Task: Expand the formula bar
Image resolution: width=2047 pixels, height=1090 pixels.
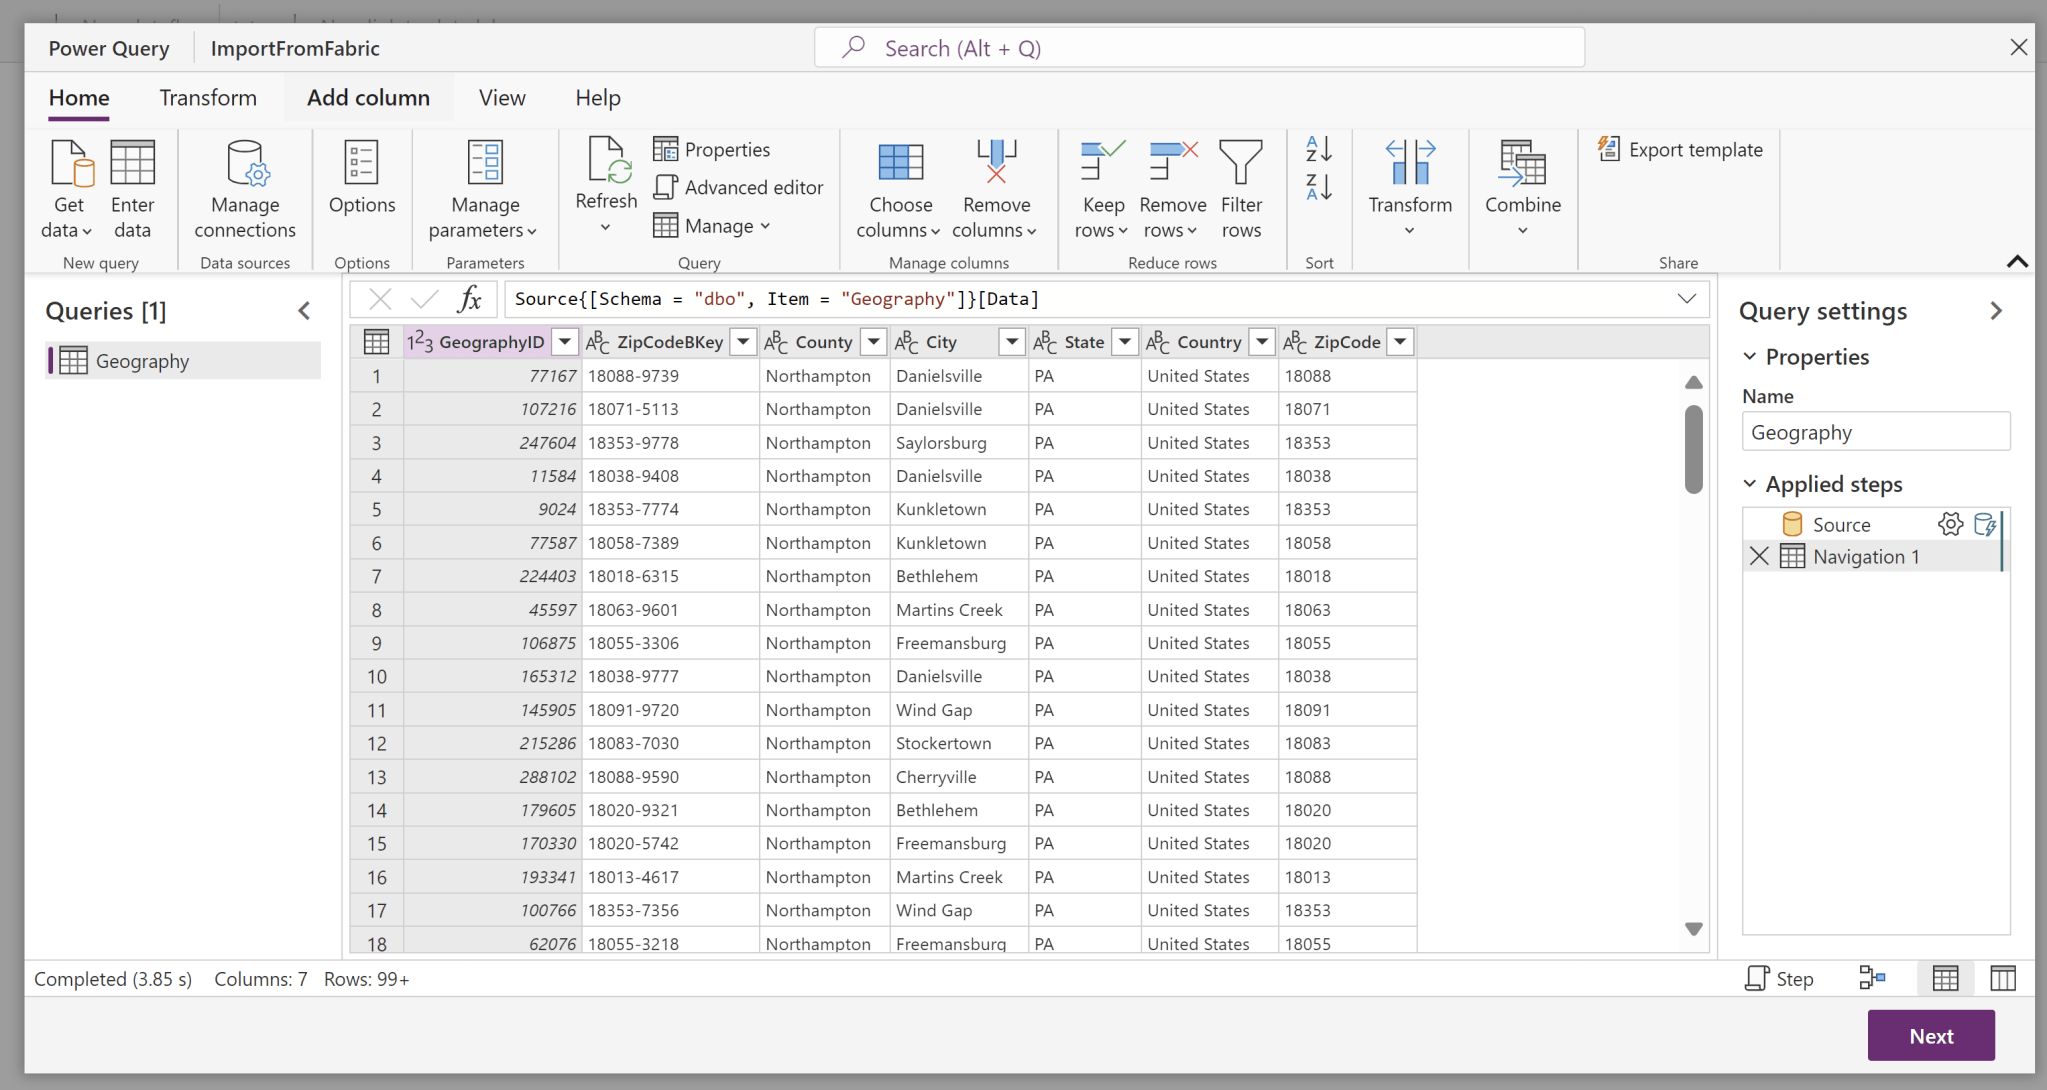Action: click(x=1687, y=298)
